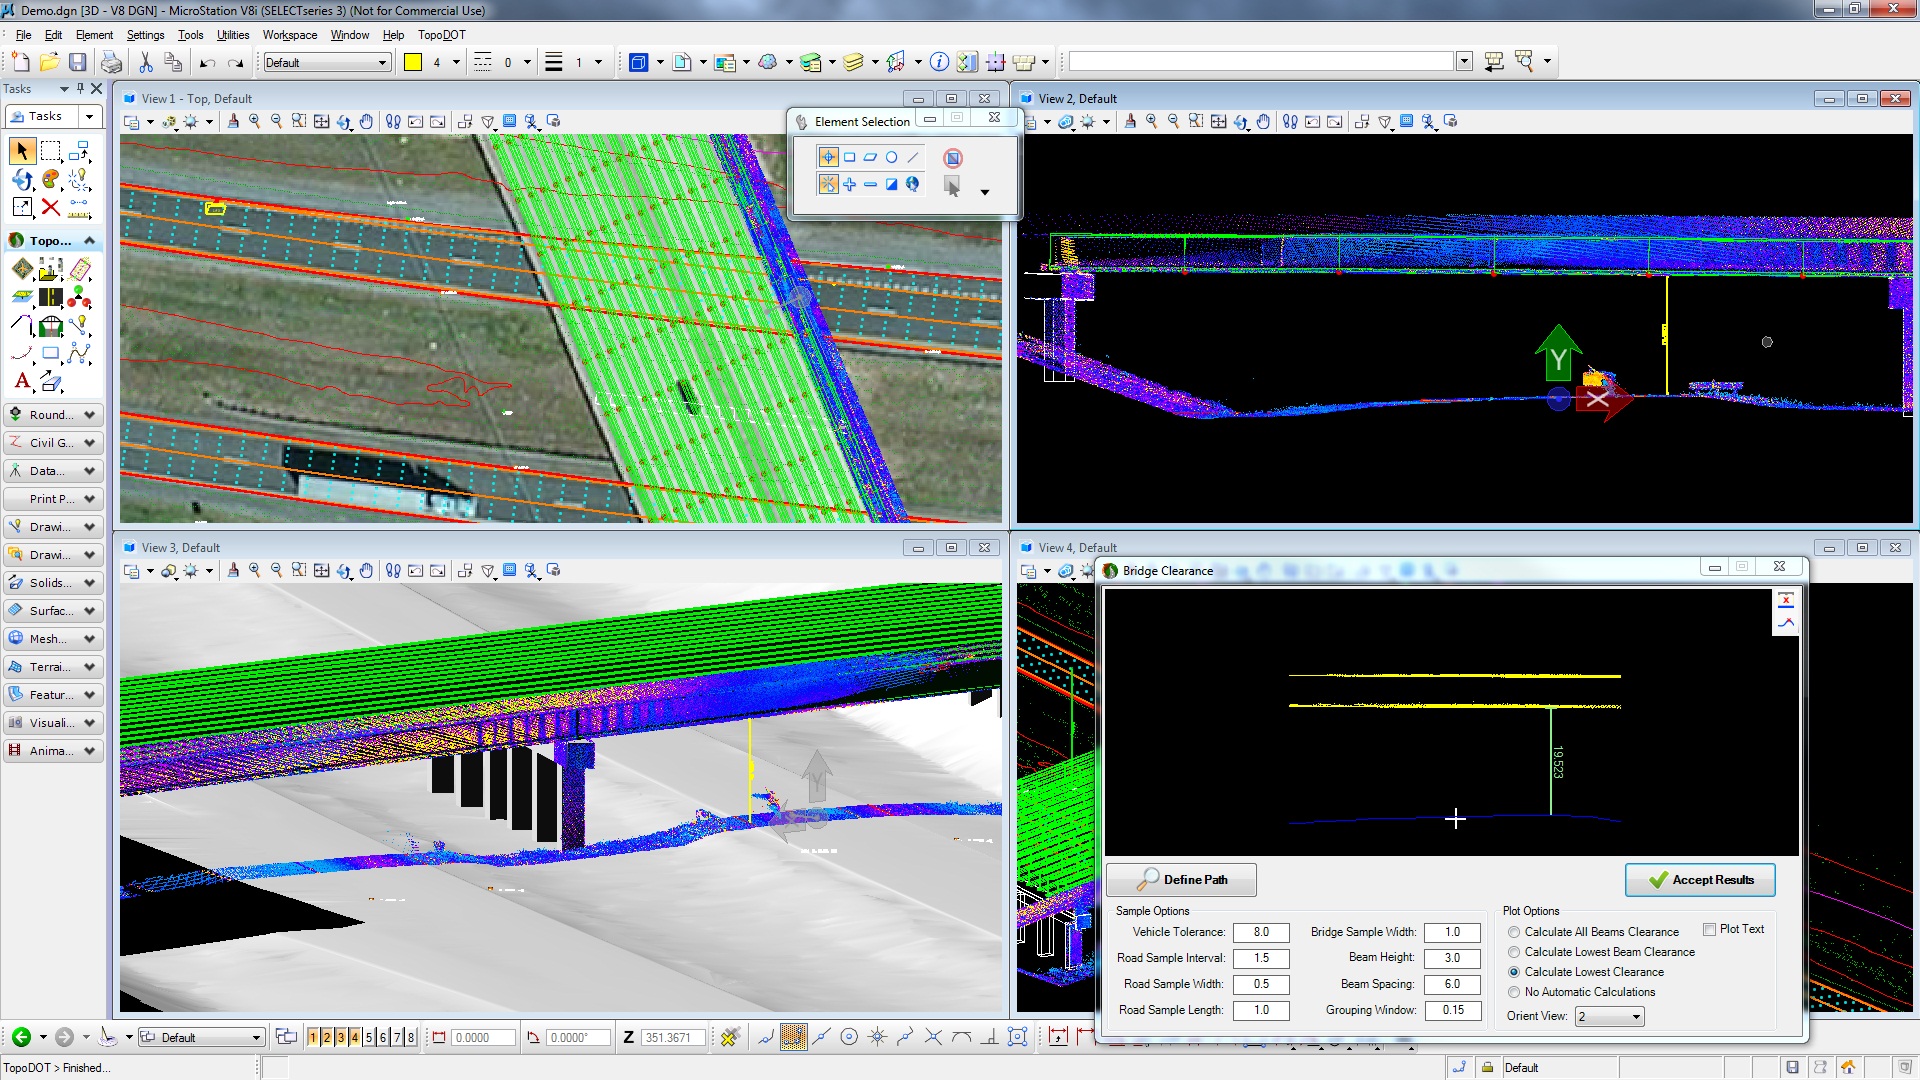This screenshot has width=1920, height=1080.
Task: Click the Print icon in main toolbar
Action: click(x=111, y=62)
